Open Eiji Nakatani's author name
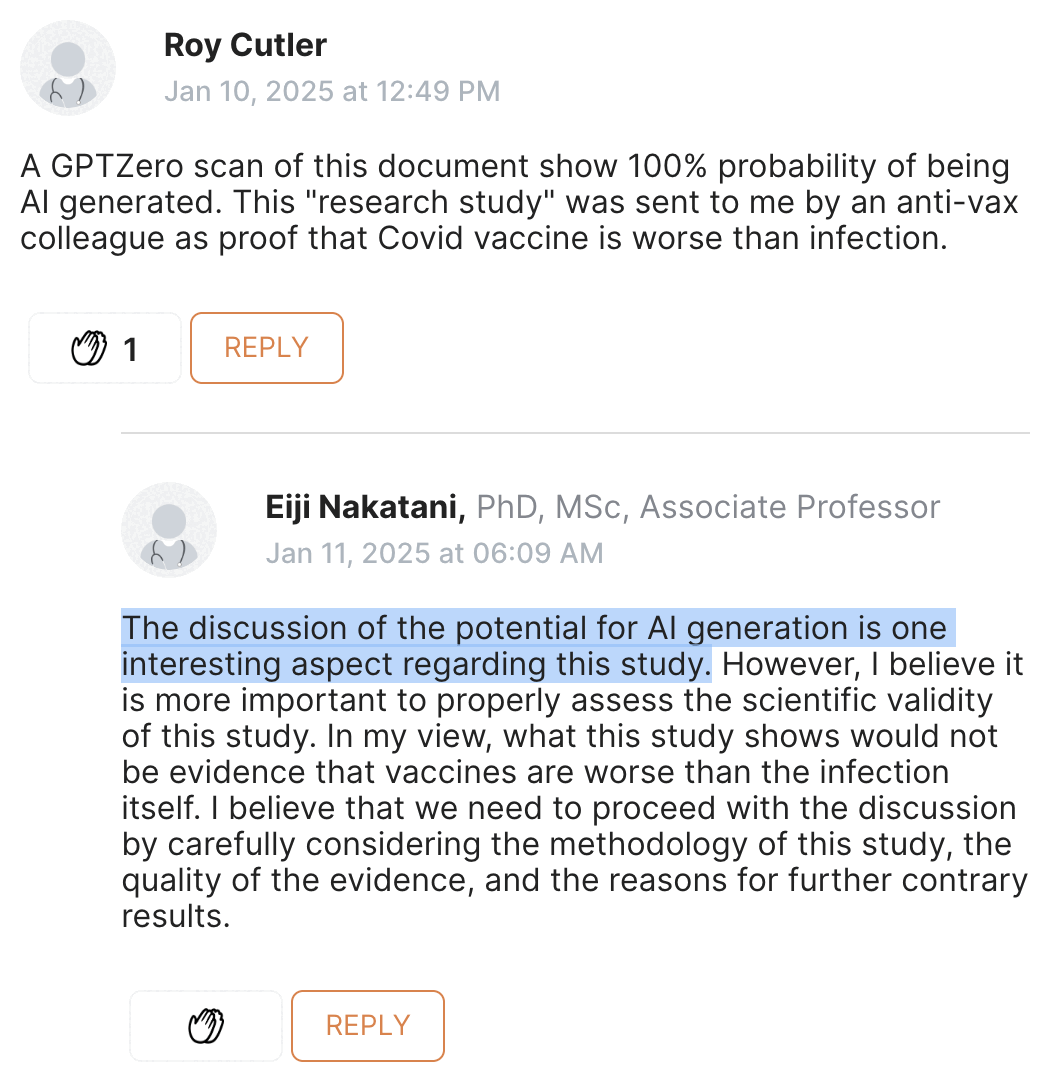1050x1082 pixels. click(365, 507)
